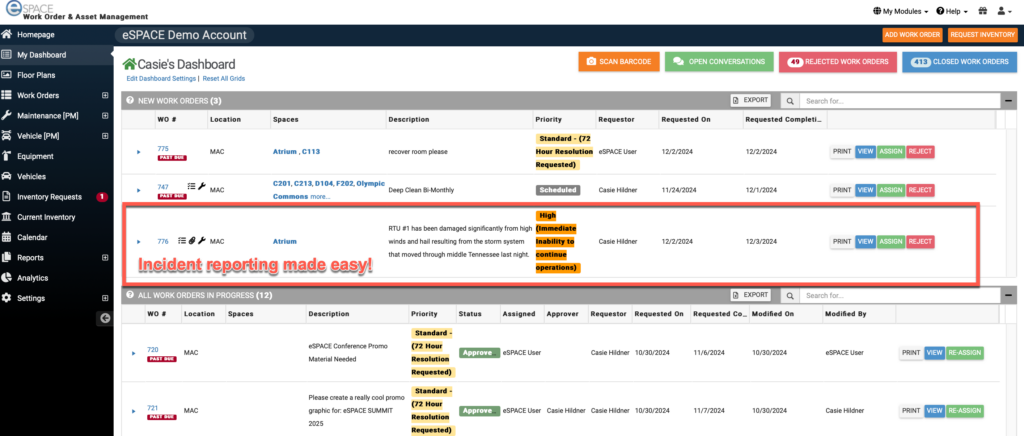Click the wrench icon on WO 776

point(202,241)
